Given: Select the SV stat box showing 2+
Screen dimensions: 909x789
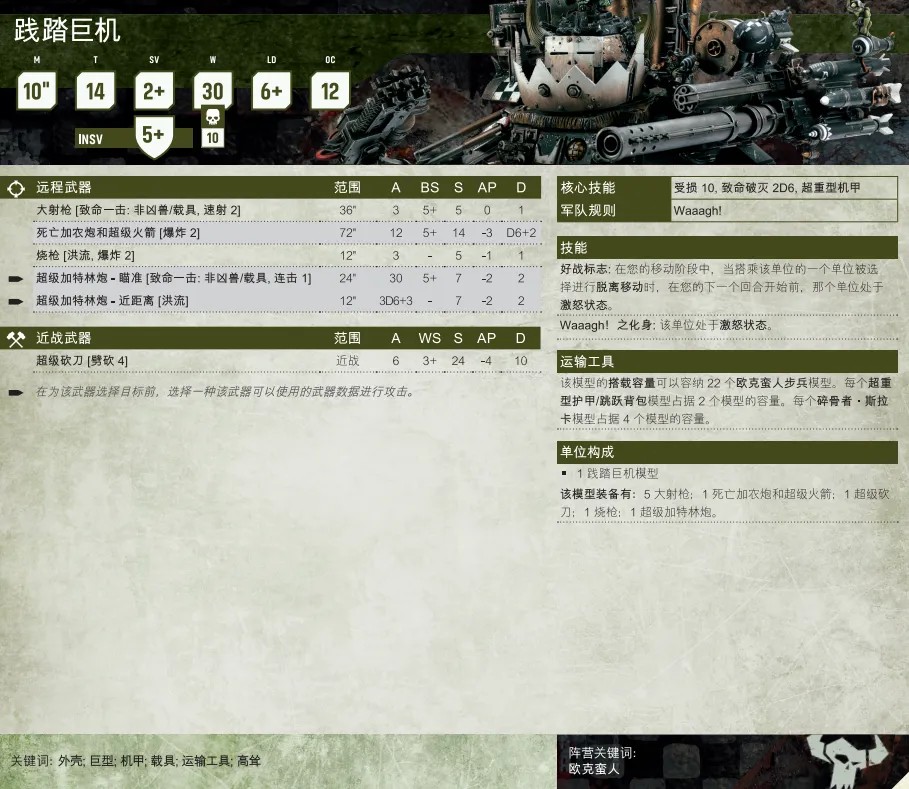Looking at the screenshot, I should pos(154,91).
